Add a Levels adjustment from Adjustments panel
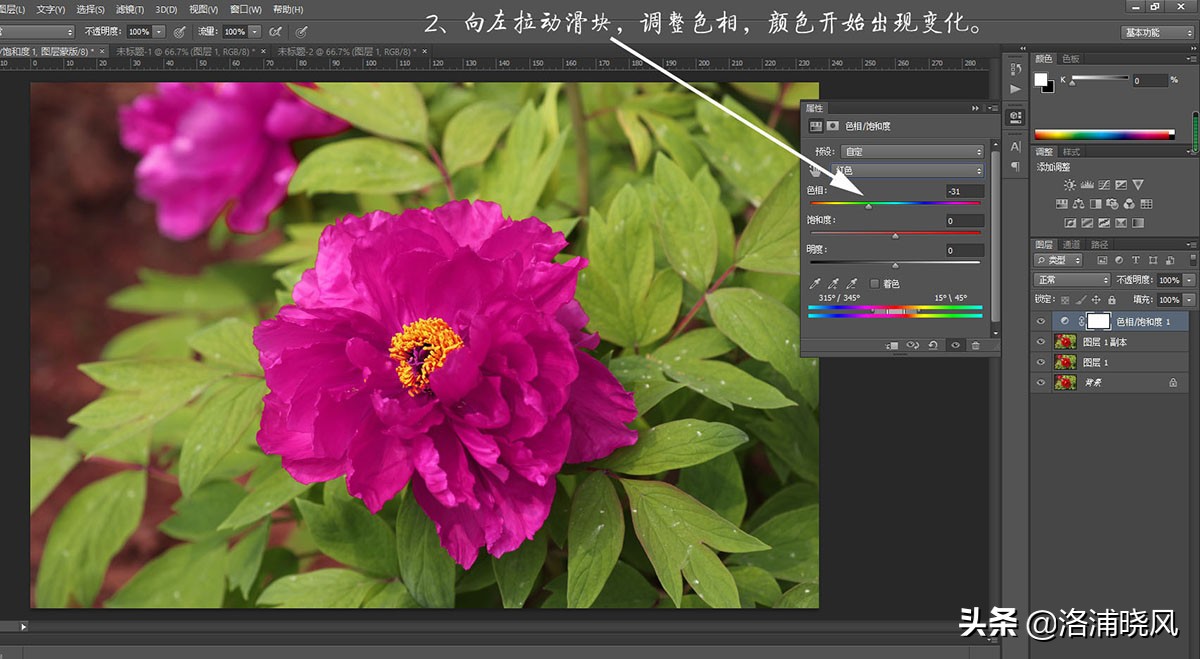Viewport: 1200px width, 659px height. pos(1087,185)
